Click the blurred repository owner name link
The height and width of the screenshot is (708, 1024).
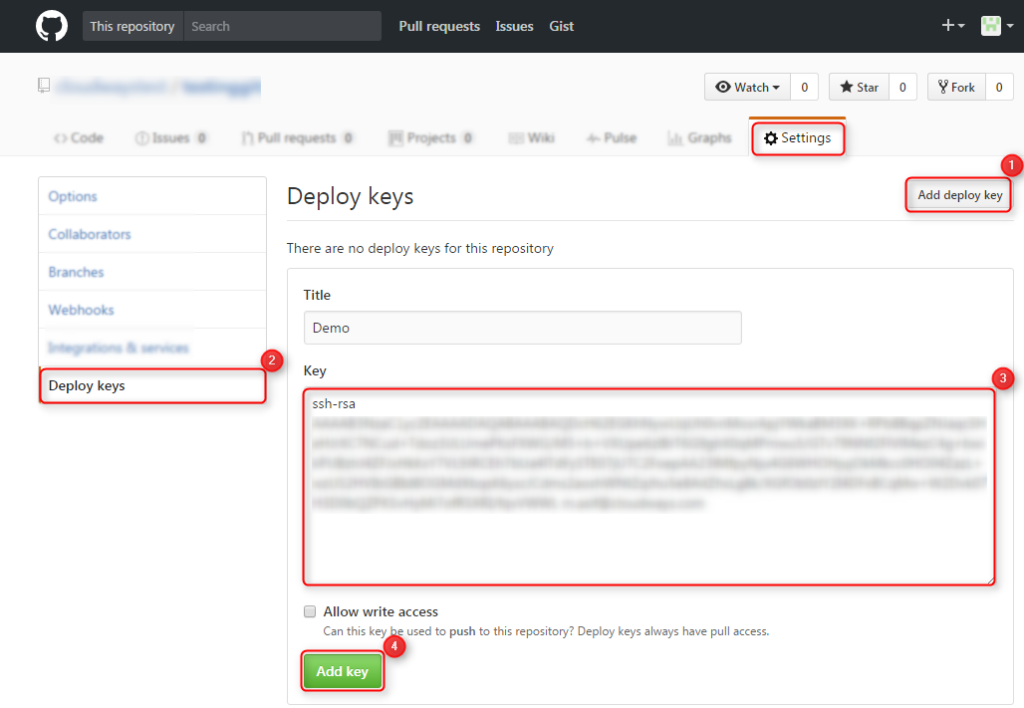(112, 86)
